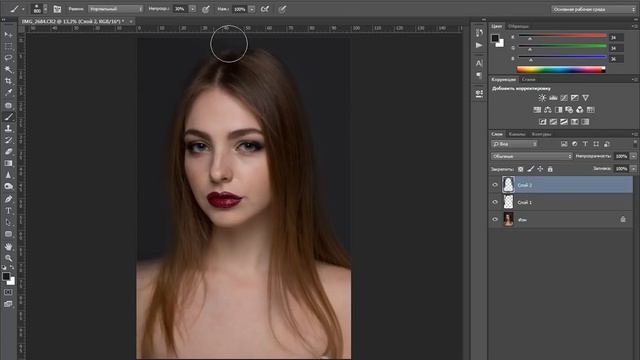Select the Gradient tool
640x360 pixels.
tap(8, 163)
